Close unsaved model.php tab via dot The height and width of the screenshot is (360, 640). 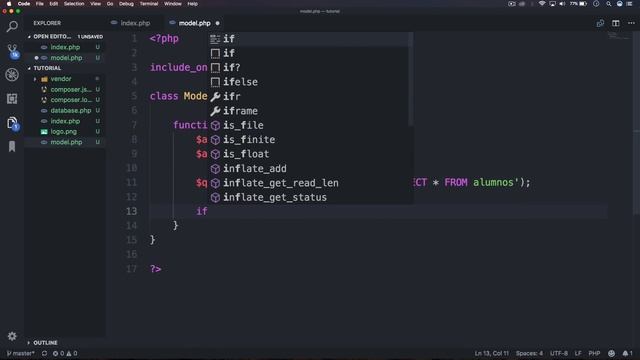point(218,23)
